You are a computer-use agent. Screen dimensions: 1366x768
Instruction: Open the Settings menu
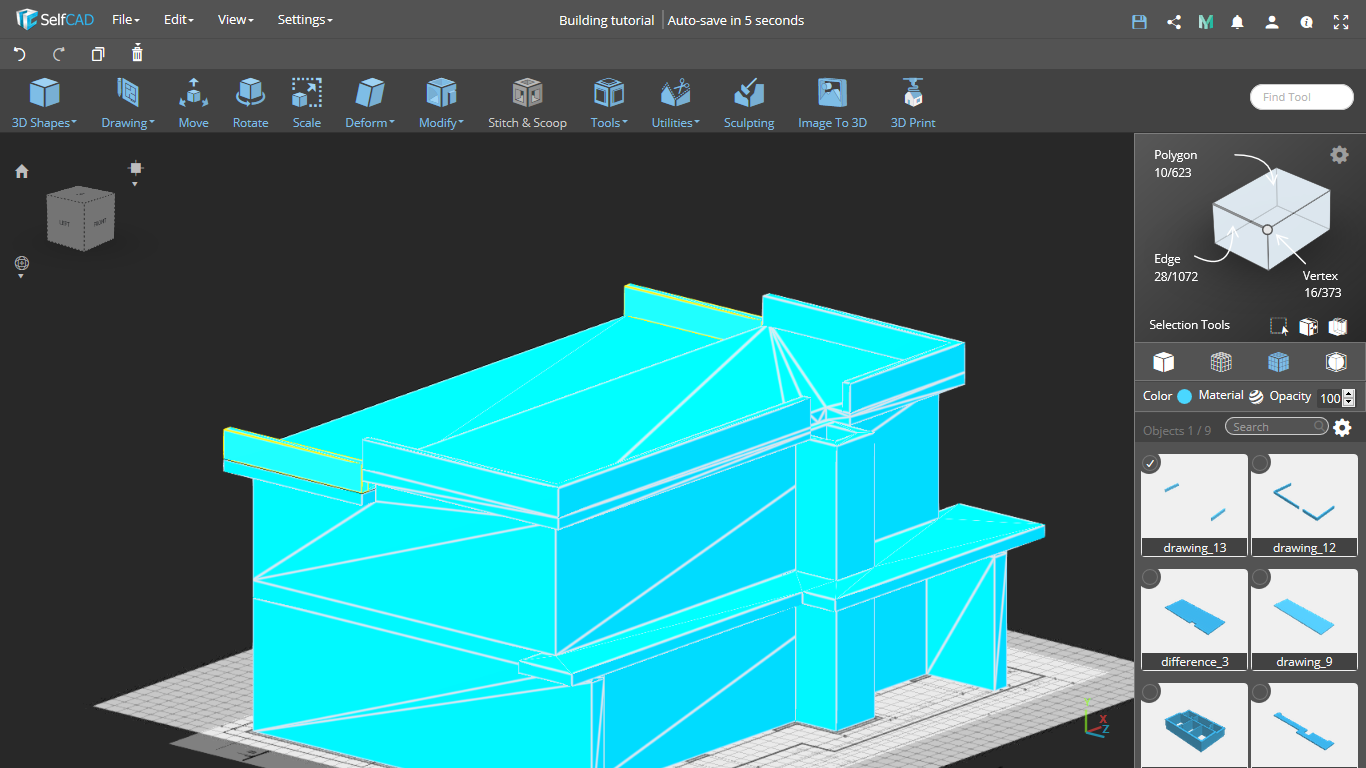point(305,20)
